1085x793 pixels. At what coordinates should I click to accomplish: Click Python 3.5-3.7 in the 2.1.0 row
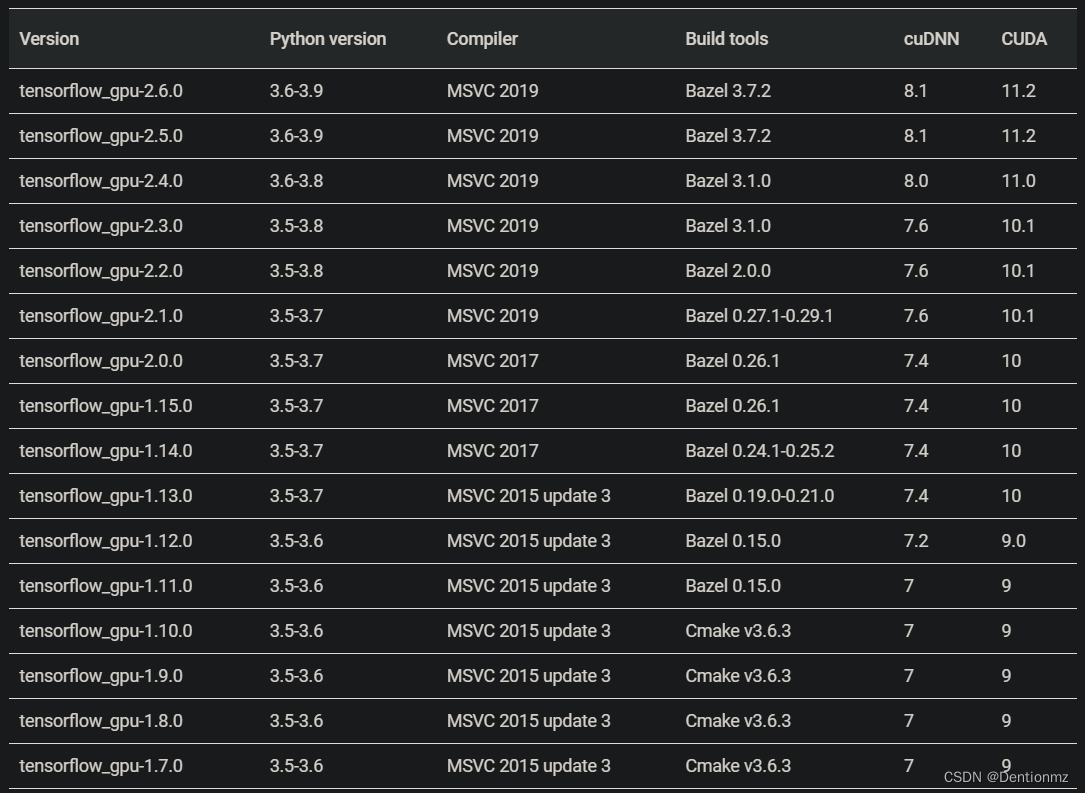coord(296,316)
